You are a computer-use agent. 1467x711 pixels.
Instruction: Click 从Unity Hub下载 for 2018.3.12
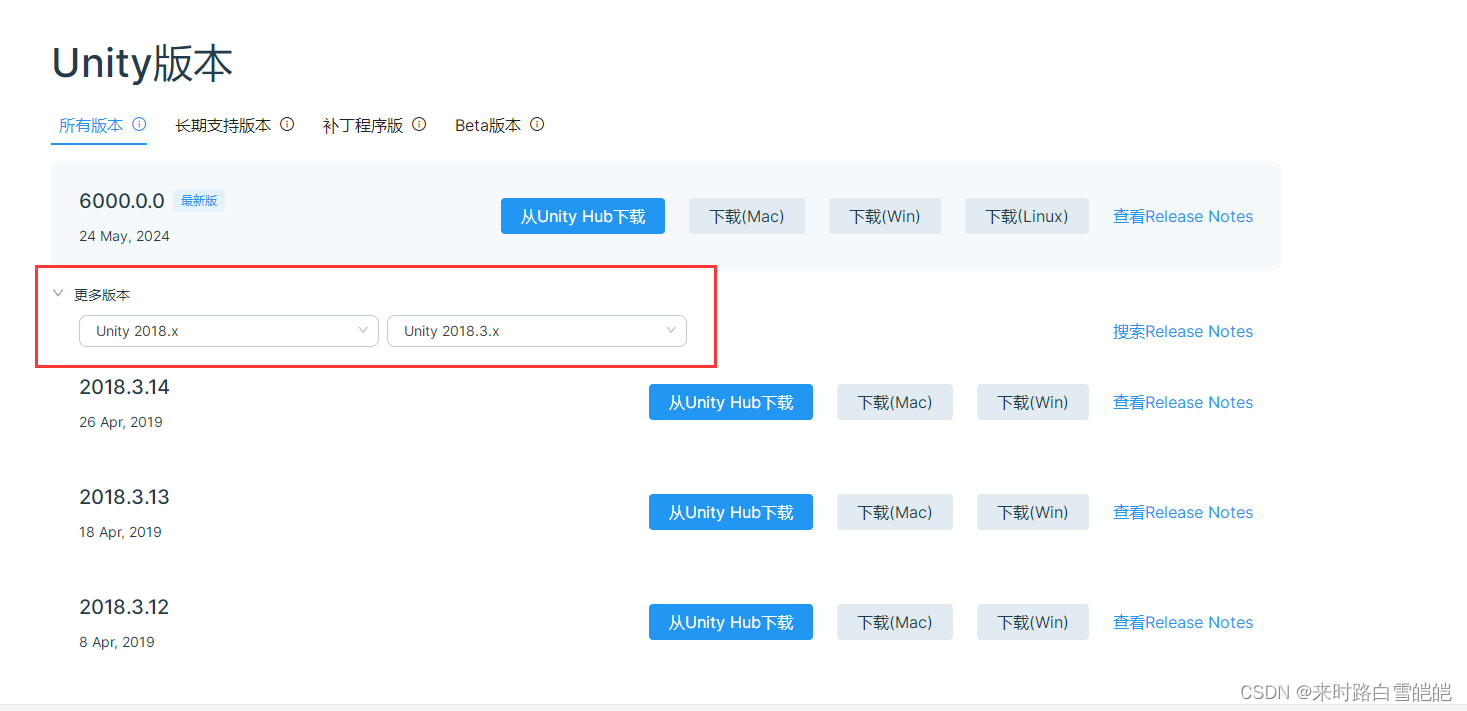731,621
